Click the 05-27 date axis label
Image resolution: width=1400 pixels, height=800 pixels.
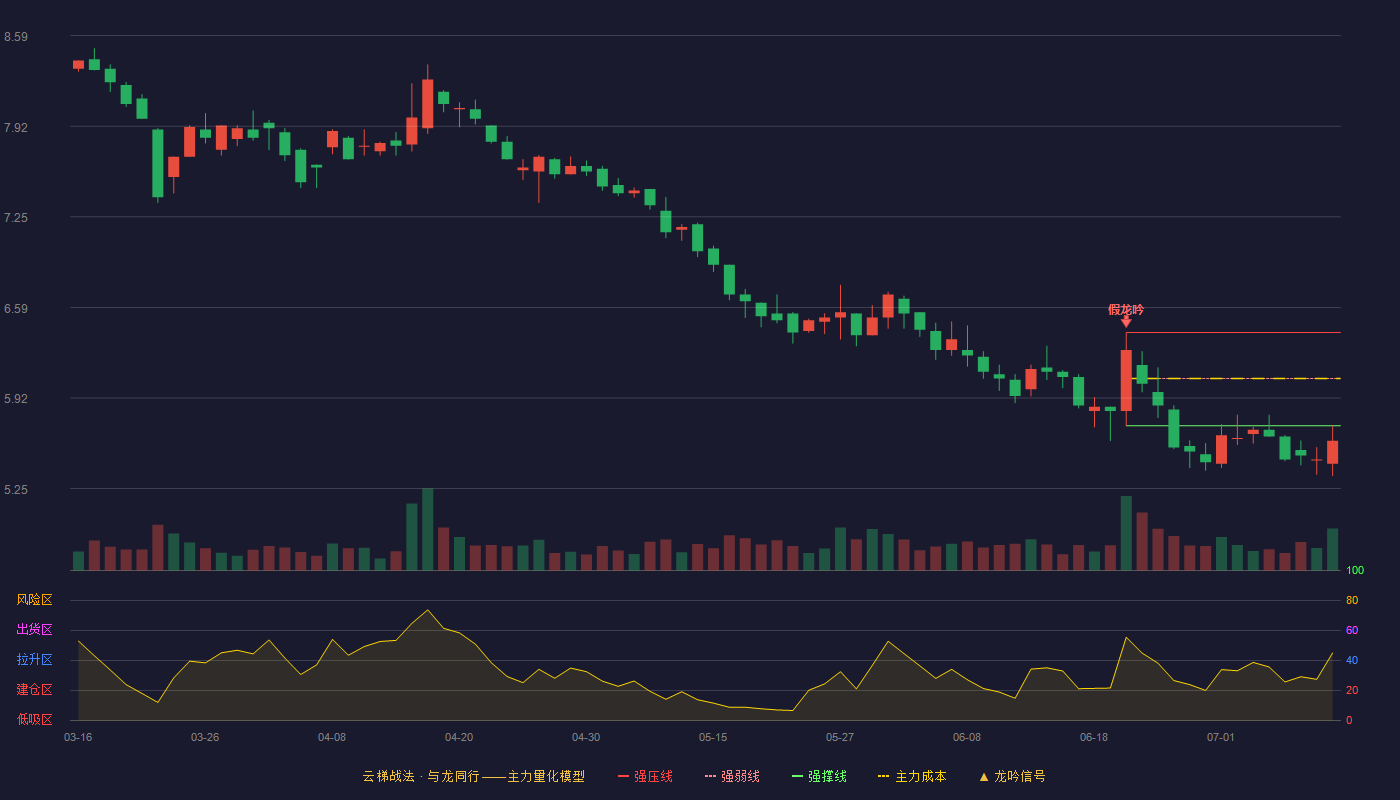840,737
